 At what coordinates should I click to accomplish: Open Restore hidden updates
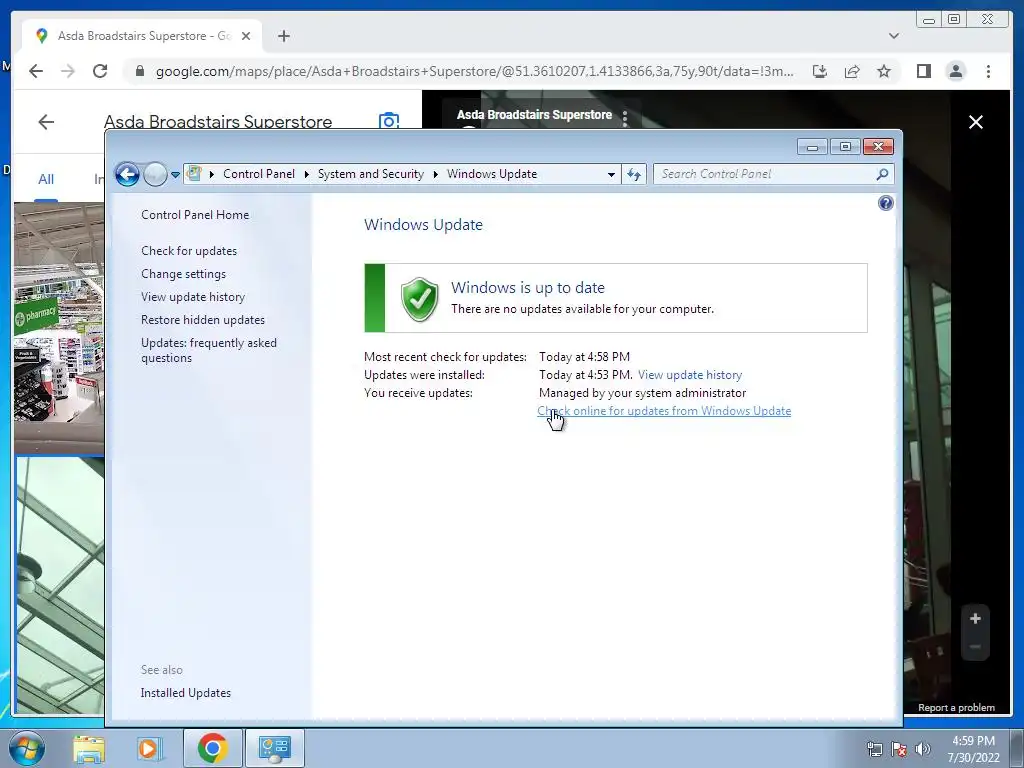click(x=202, y=319)
